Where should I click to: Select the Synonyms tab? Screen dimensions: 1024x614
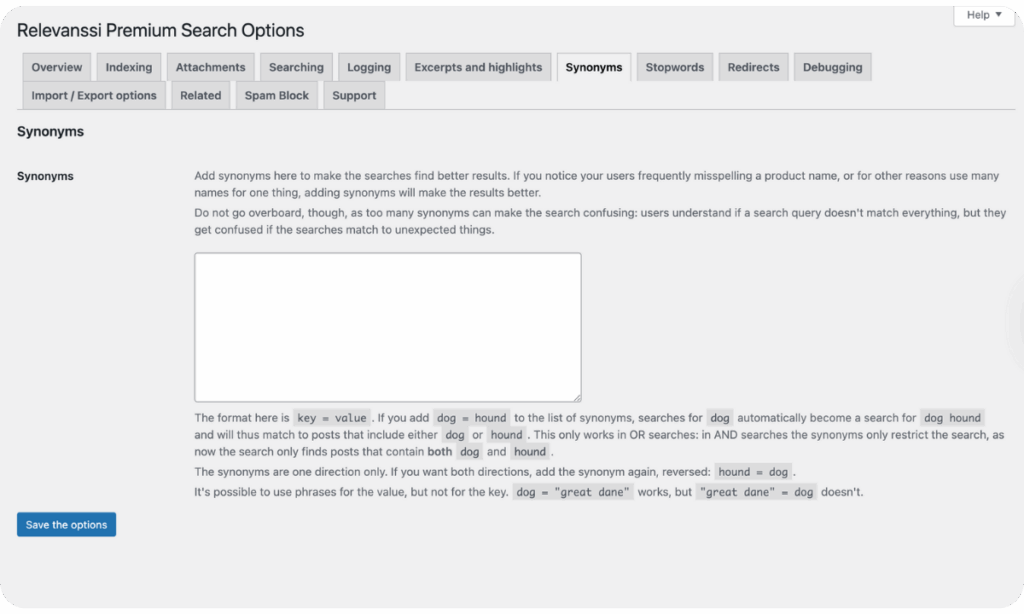click(x=594, y=67)
